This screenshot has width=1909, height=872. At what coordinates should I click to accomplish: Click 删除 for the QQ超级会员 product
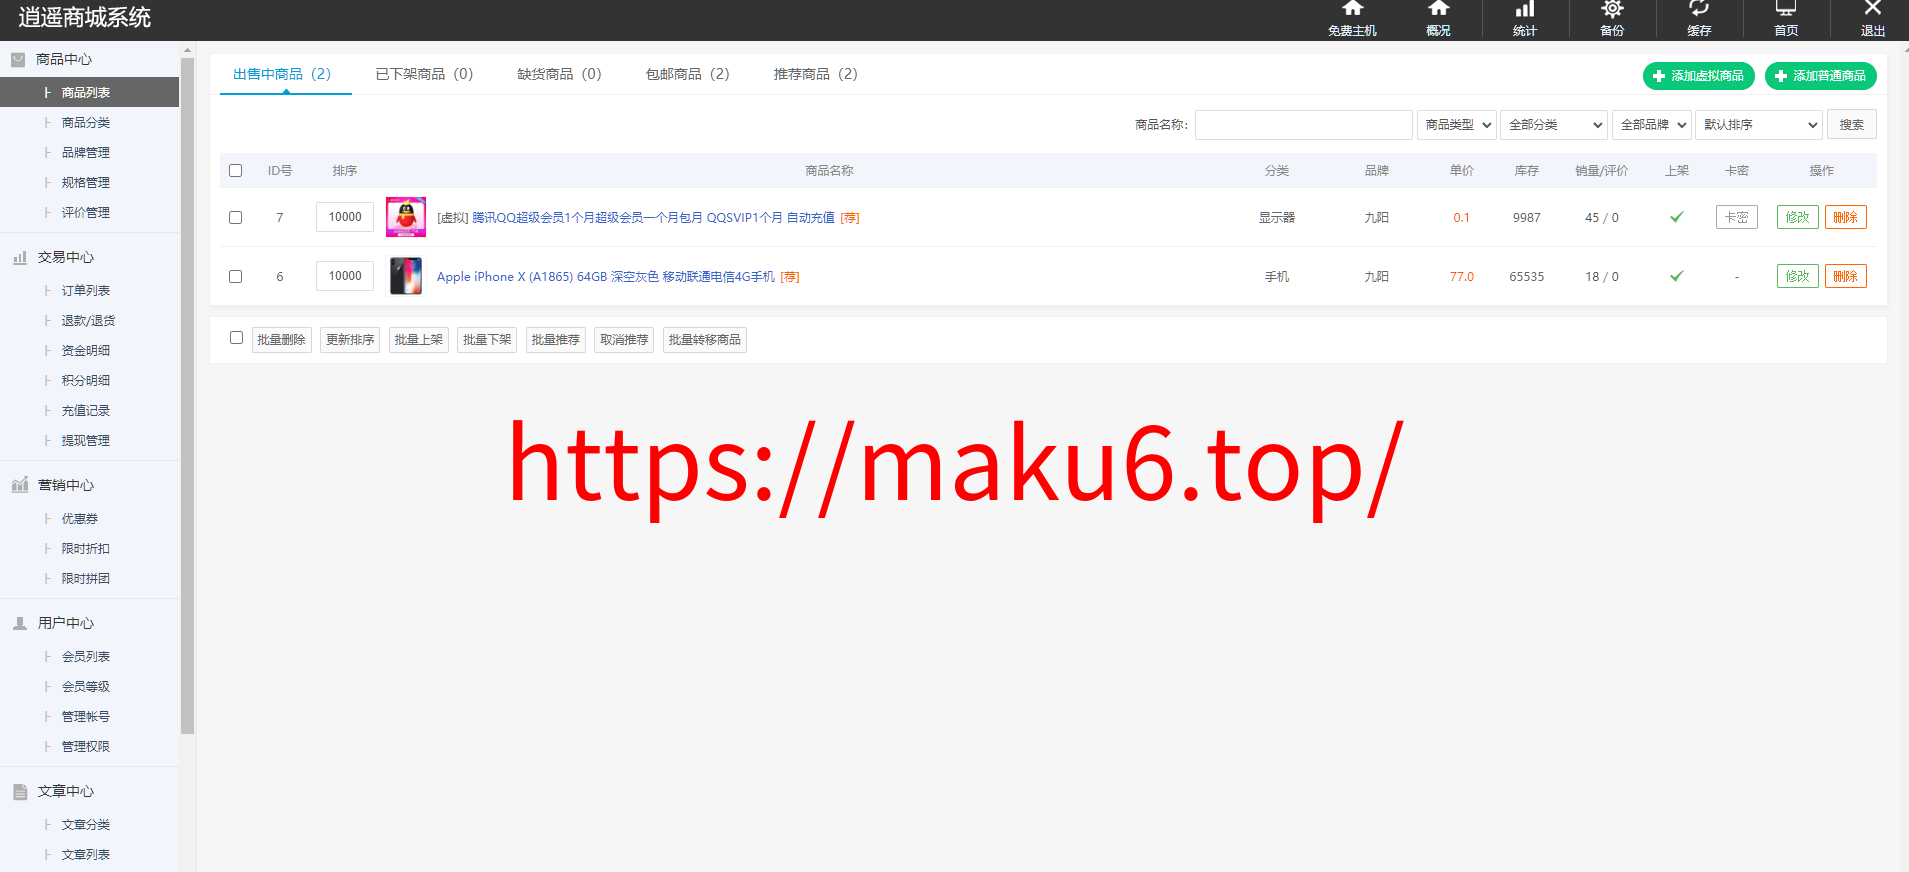point(1845,217)
